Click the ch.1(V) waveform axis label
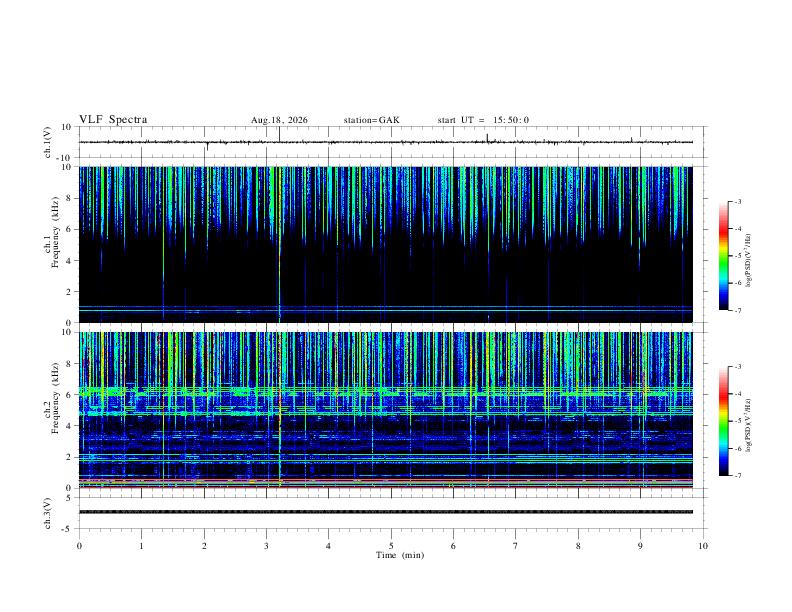The image size is (792, 612). [x=48, y=142]
